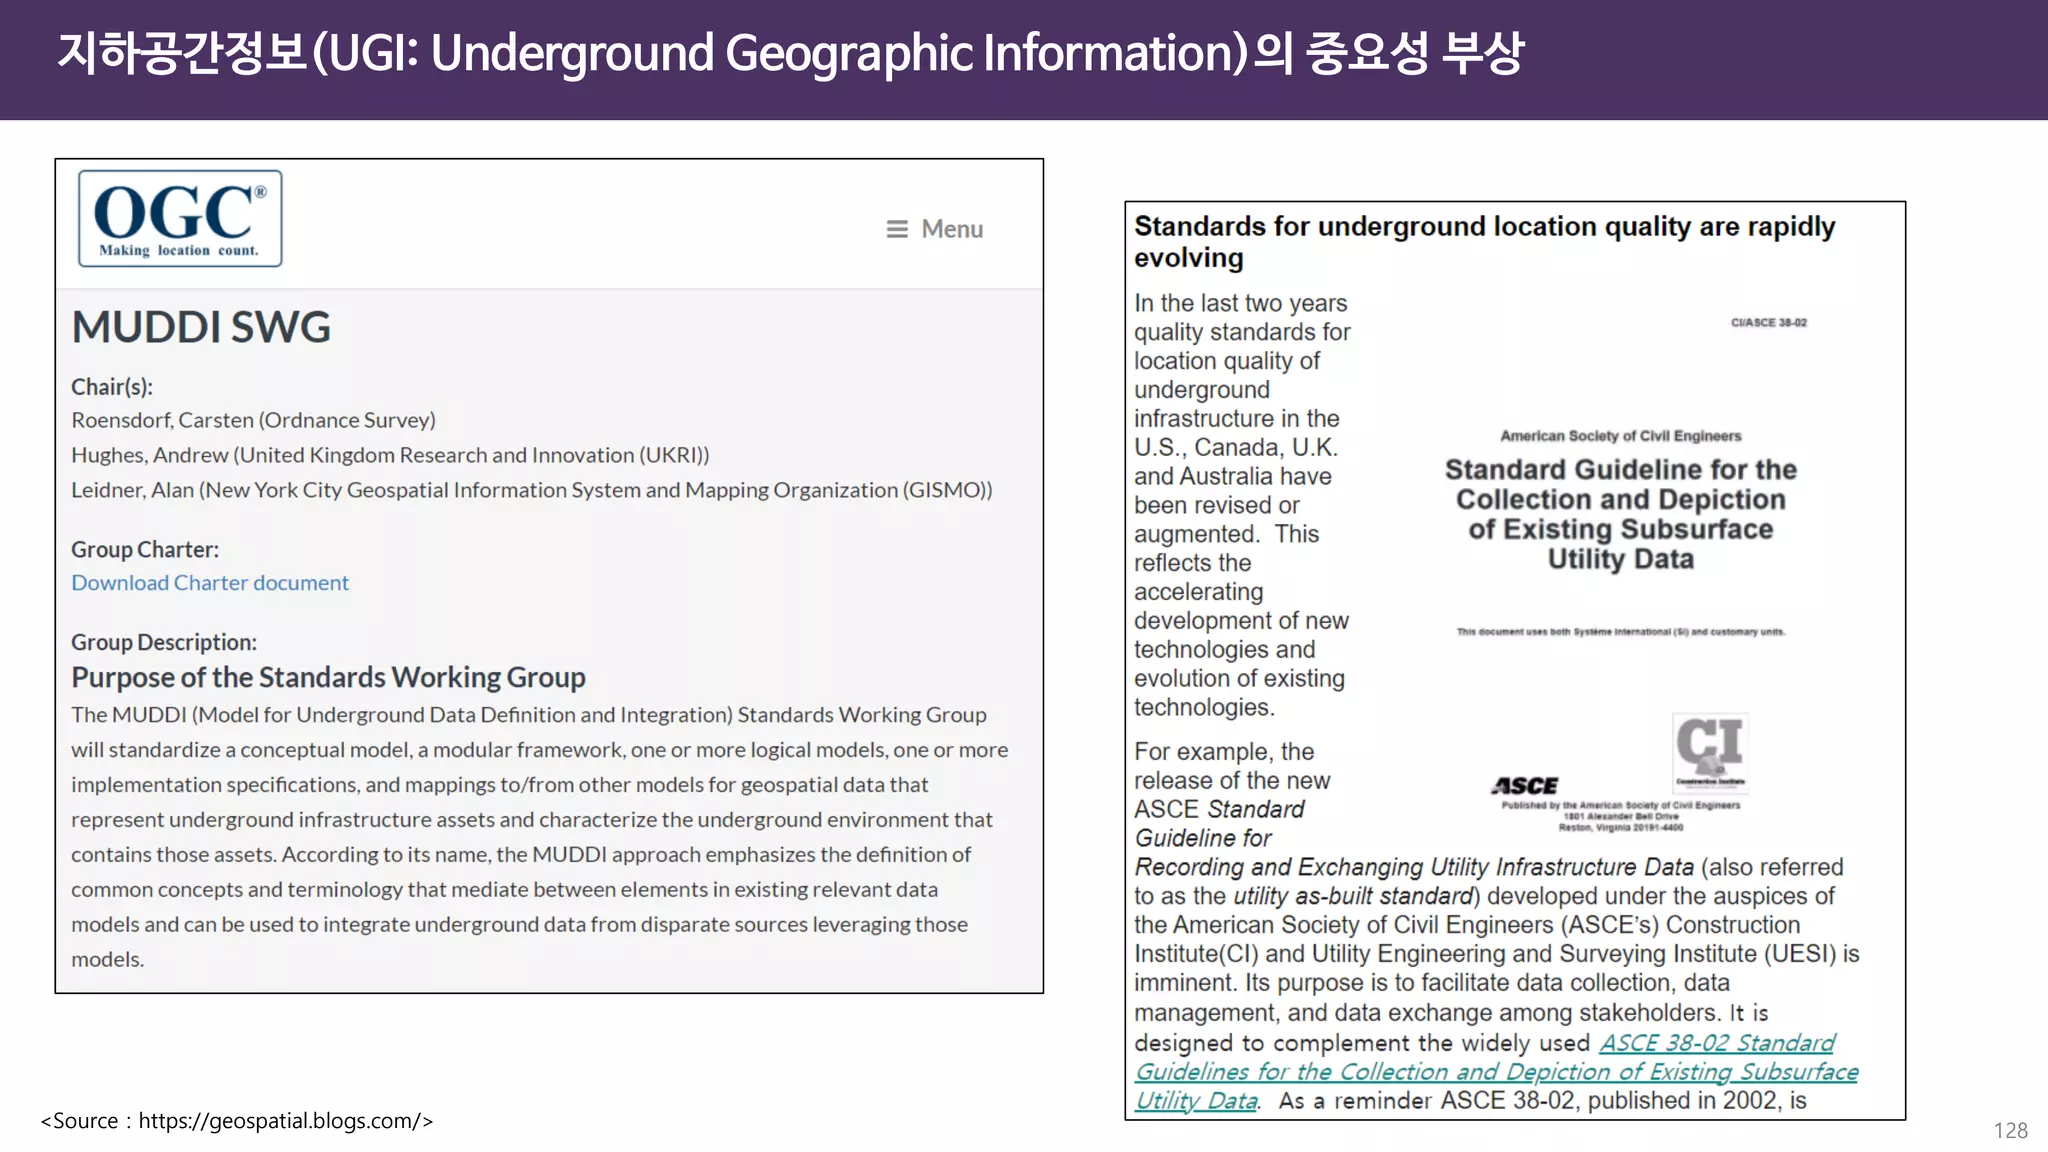Open the hamburger Menu icon
Image resolution: width=2048 pixels, height=1152 pixels.
click(897, 229)
